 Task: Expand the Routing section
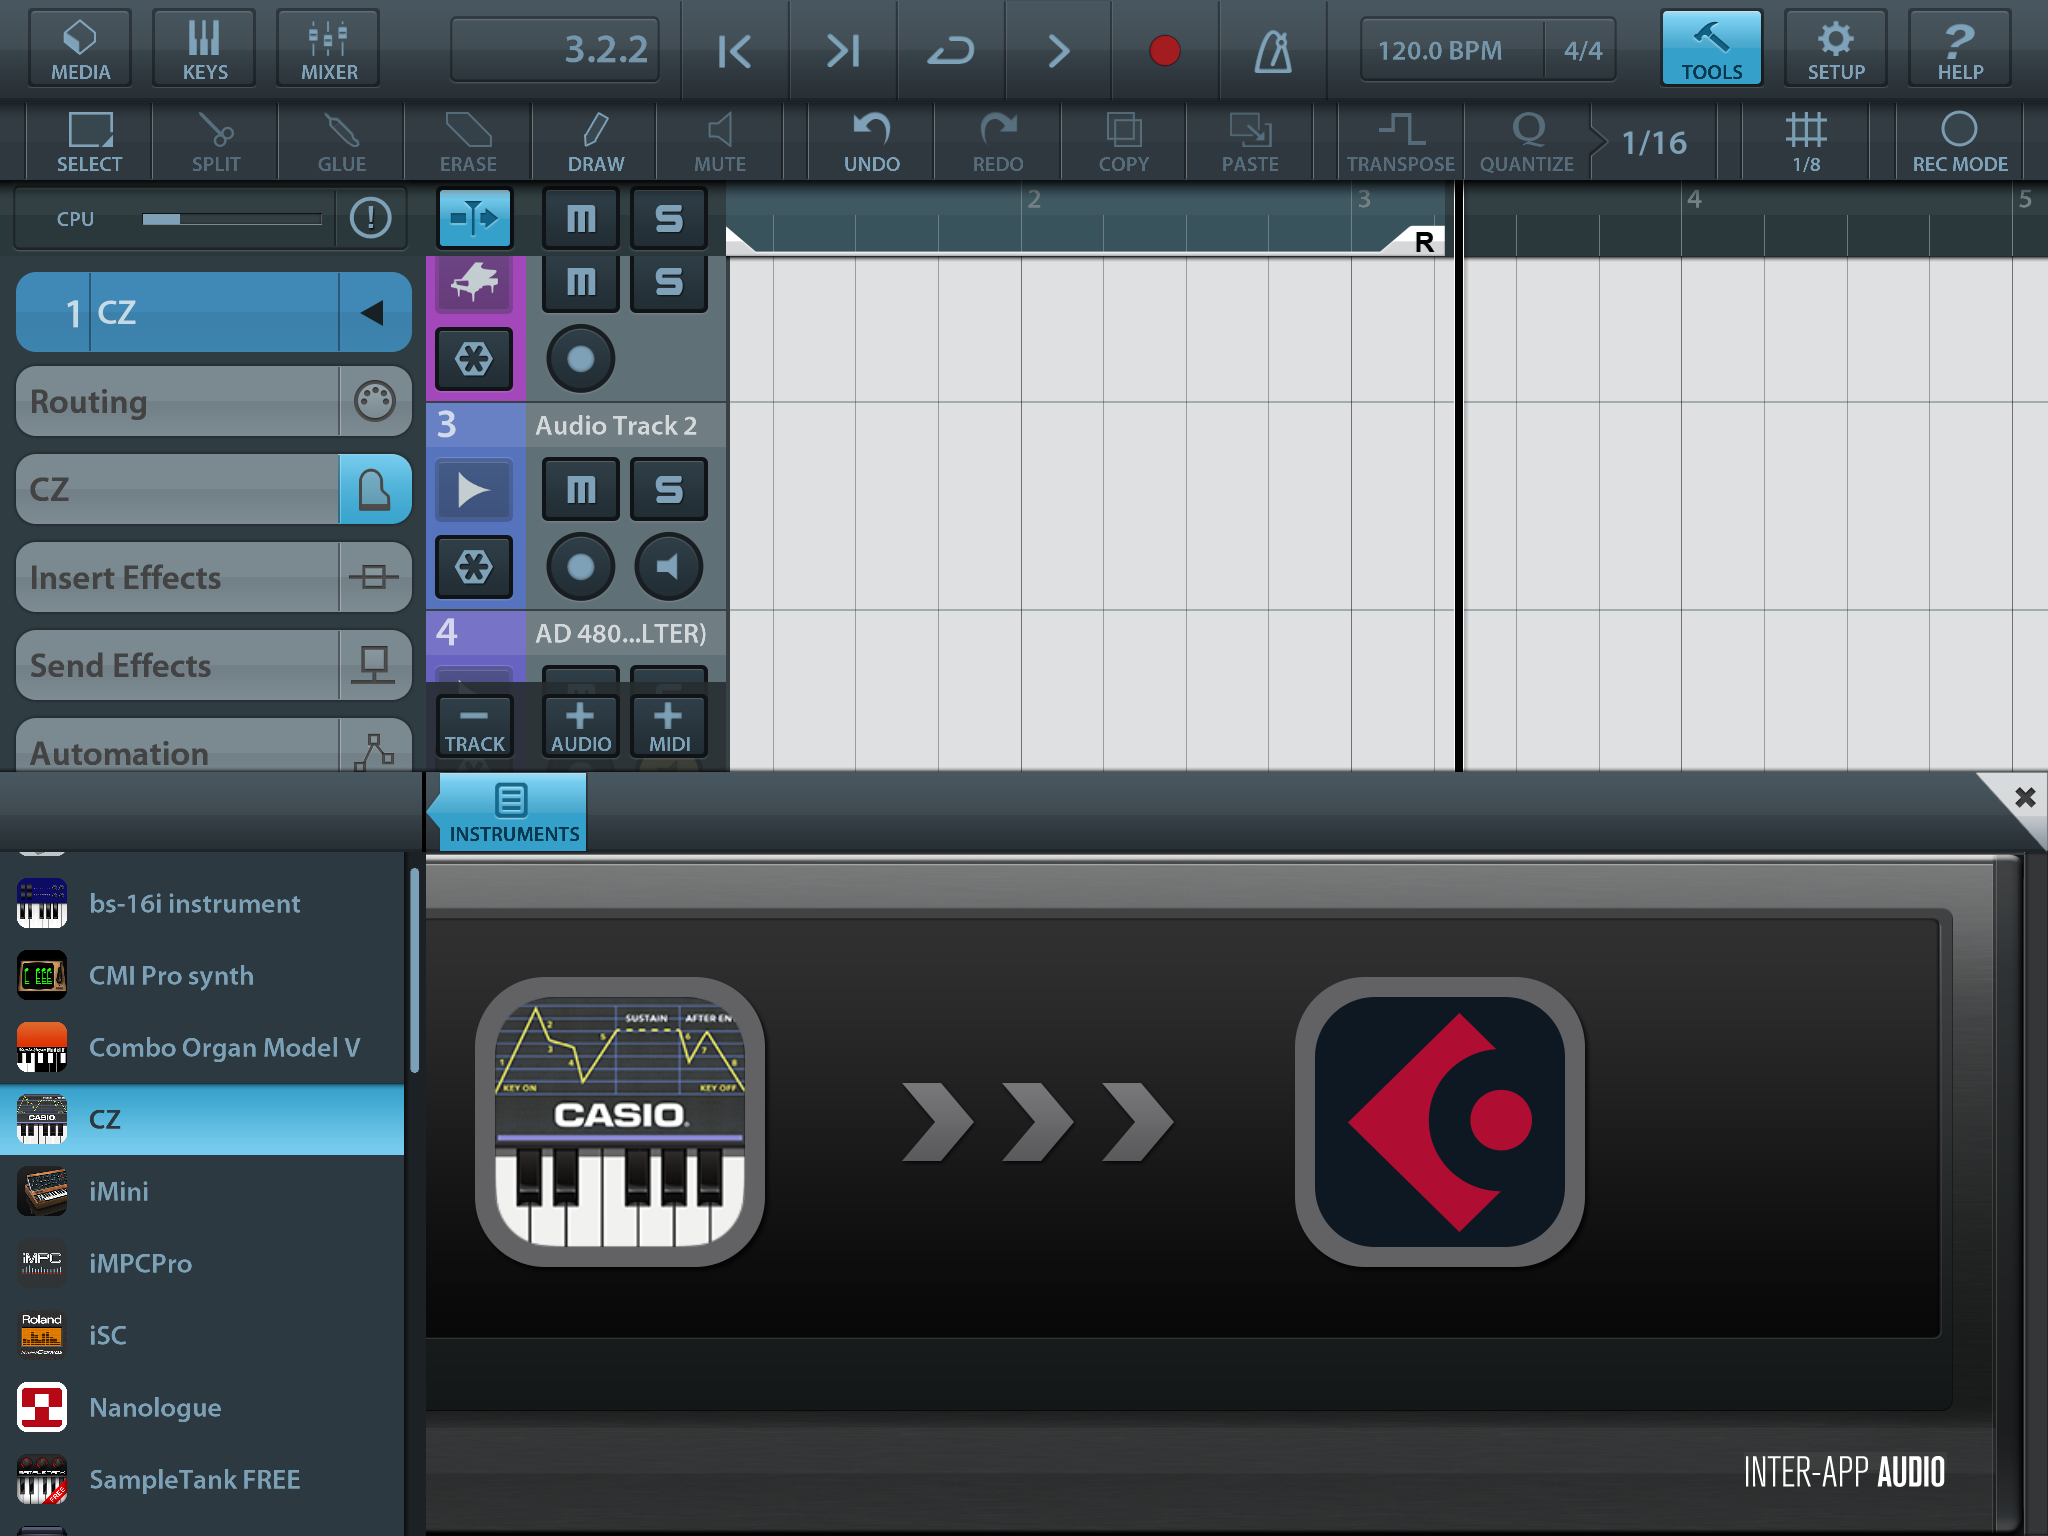pos(214,401)
